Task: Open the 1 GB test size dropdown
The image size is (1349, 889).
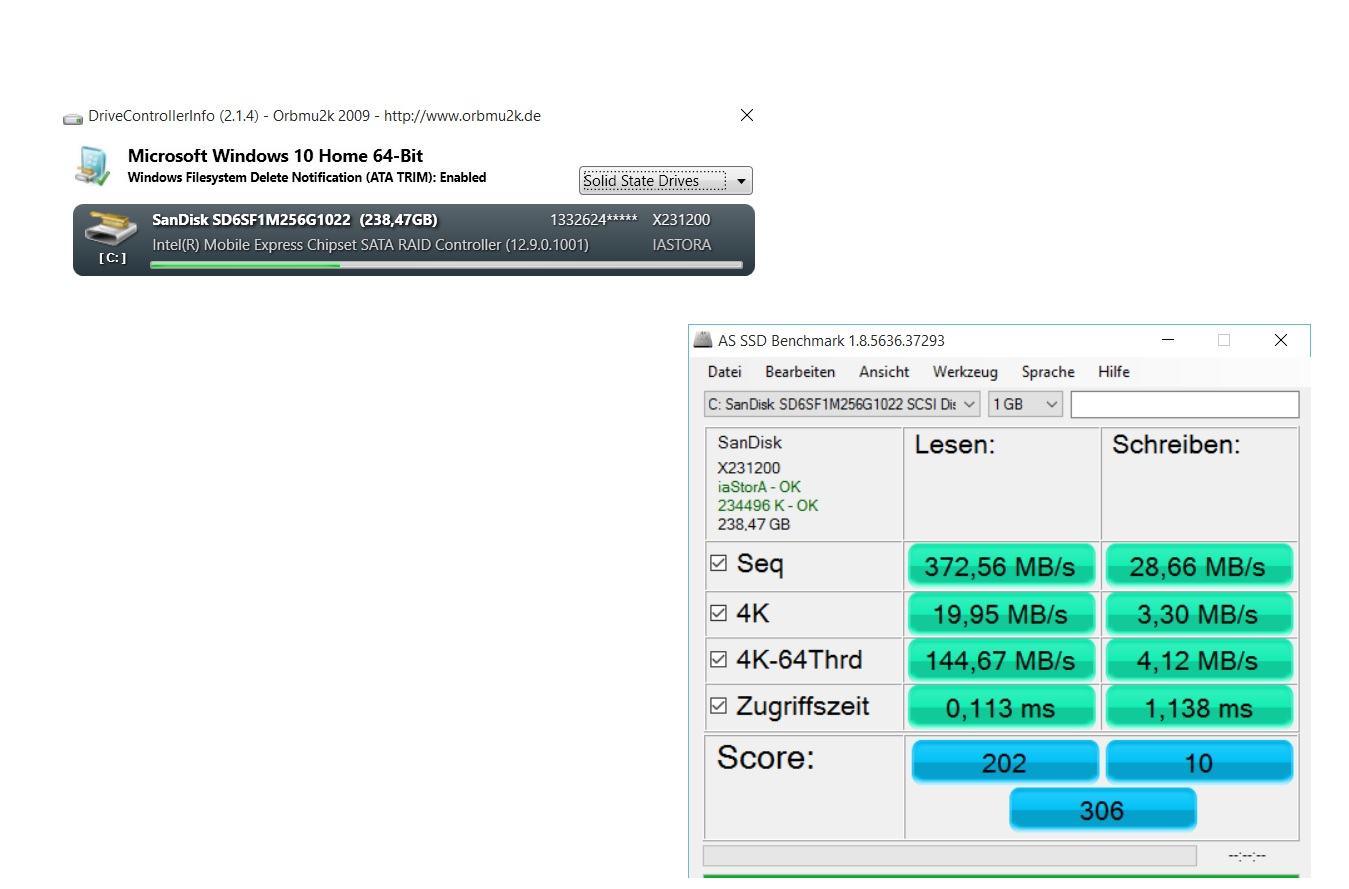Action: coord(1025,404)
